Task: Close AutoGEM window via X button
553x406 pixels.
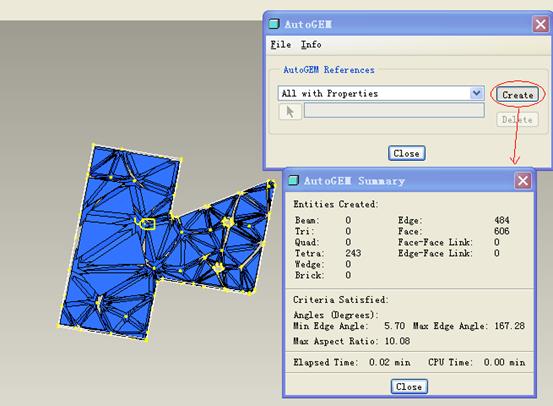Action: pos(540,24)
